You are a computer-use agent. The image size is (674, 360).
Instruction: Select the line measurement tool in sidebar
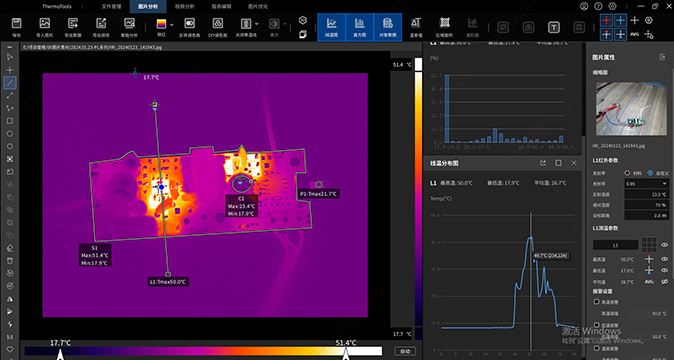pos(9,82)
